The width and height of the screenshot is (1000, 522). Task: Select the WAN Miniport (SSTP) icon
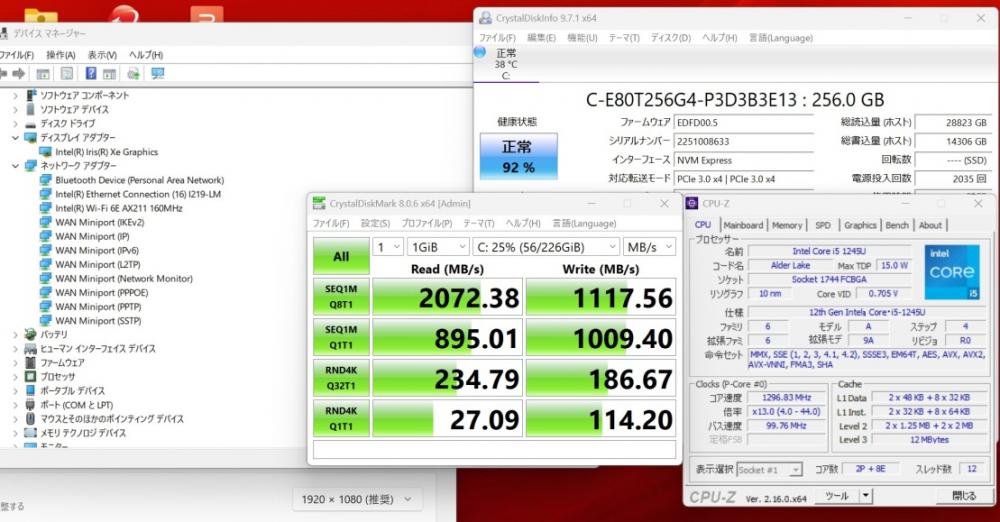click(x=45, y=320)
